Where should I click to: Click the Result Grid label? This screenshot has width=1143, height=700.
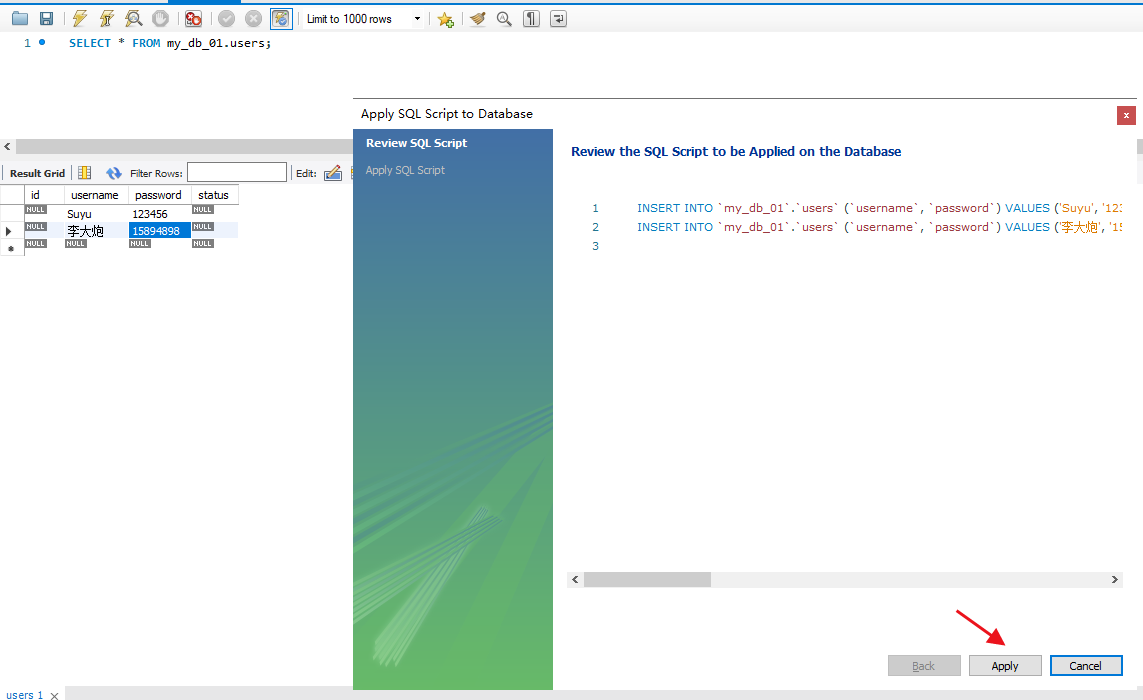pos(37,173)
